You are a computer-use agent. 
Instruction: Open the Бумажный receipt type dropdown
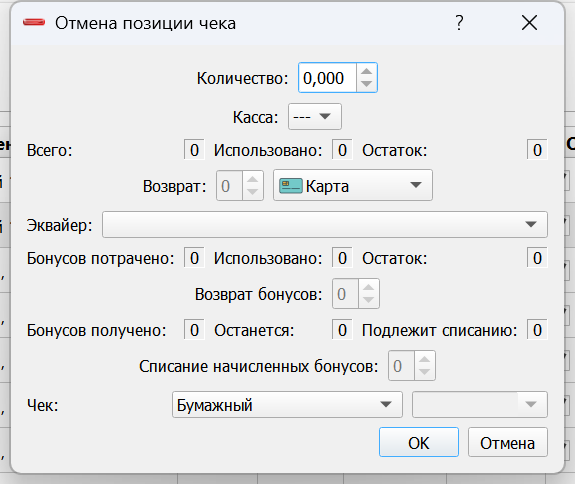288,404
